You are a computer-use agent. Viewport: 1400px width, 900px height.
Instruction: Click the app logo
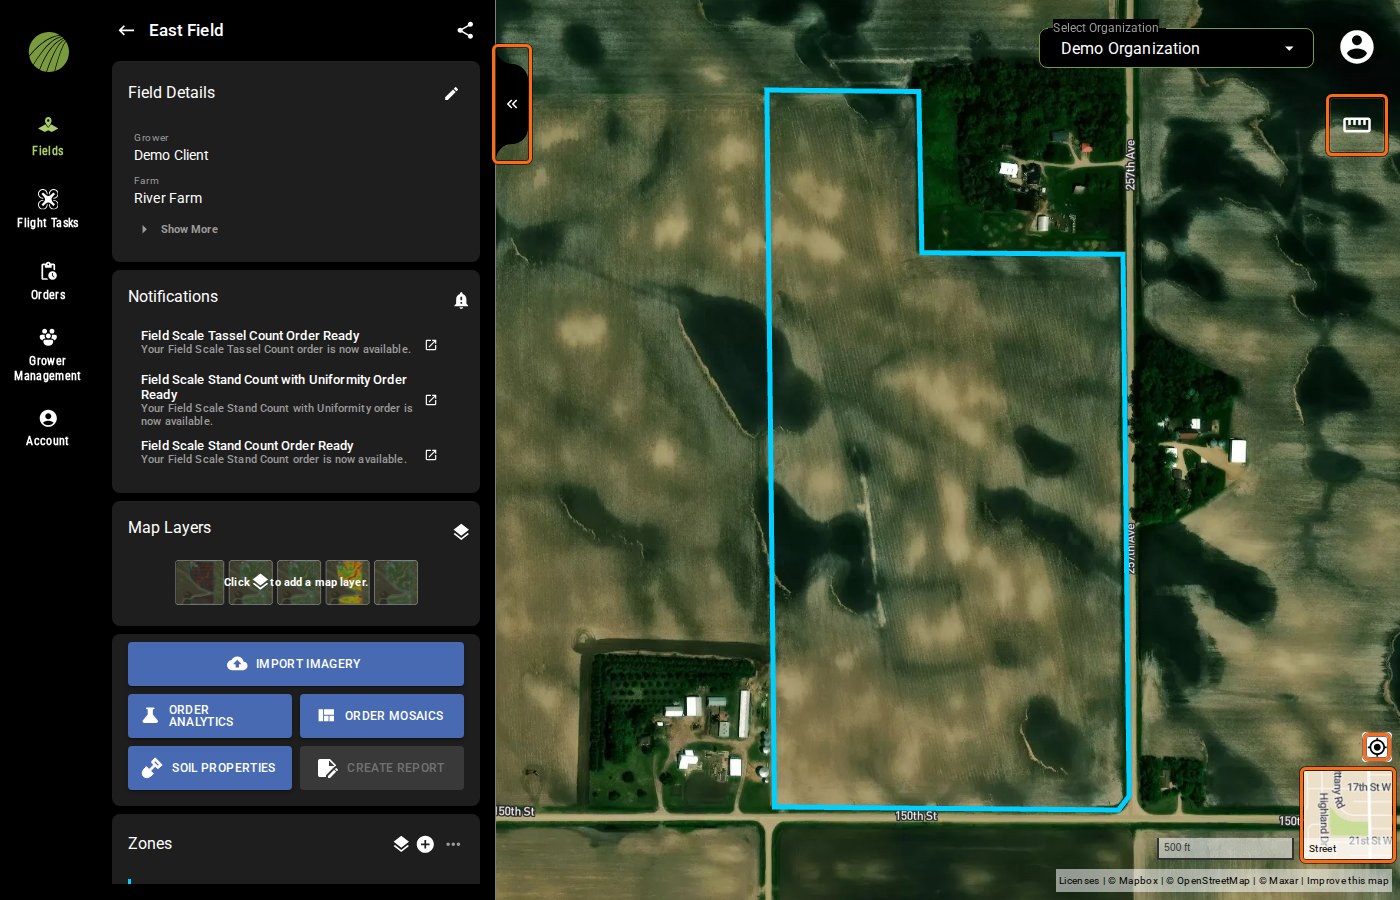pos(48,52)
